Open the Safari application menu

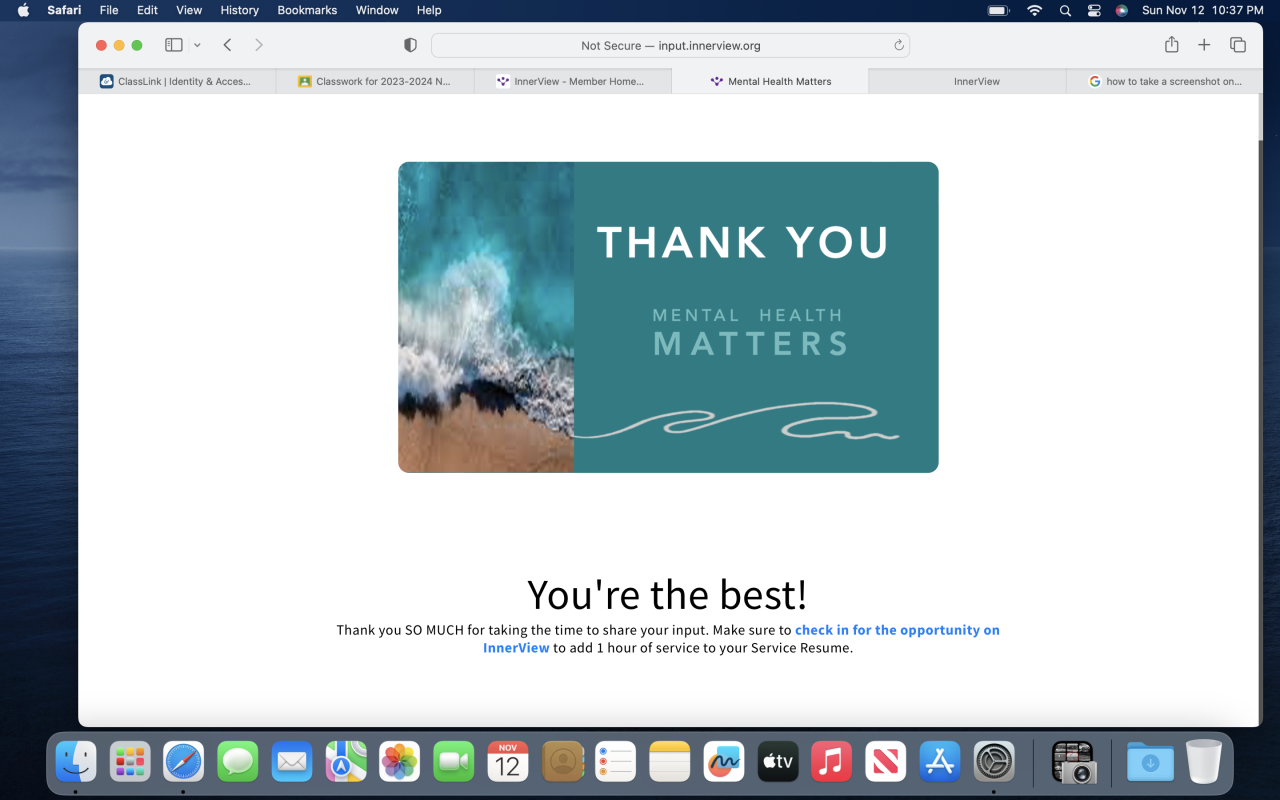64,10
